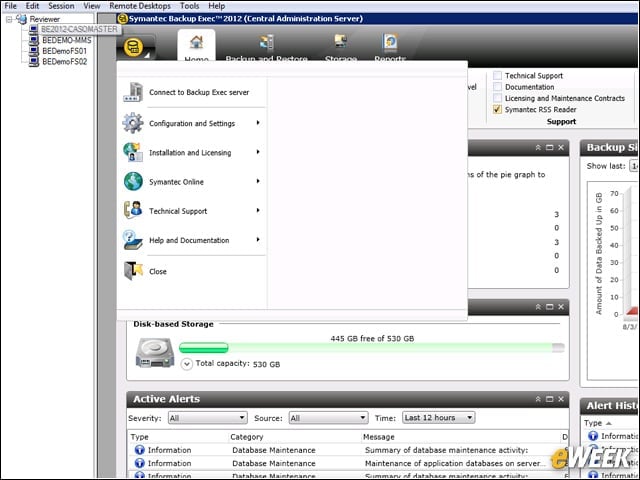This screenshot has height=480, width=640.
Task: Click '445 GB free of 530 GB' text
Action: [x=372, y=338]
